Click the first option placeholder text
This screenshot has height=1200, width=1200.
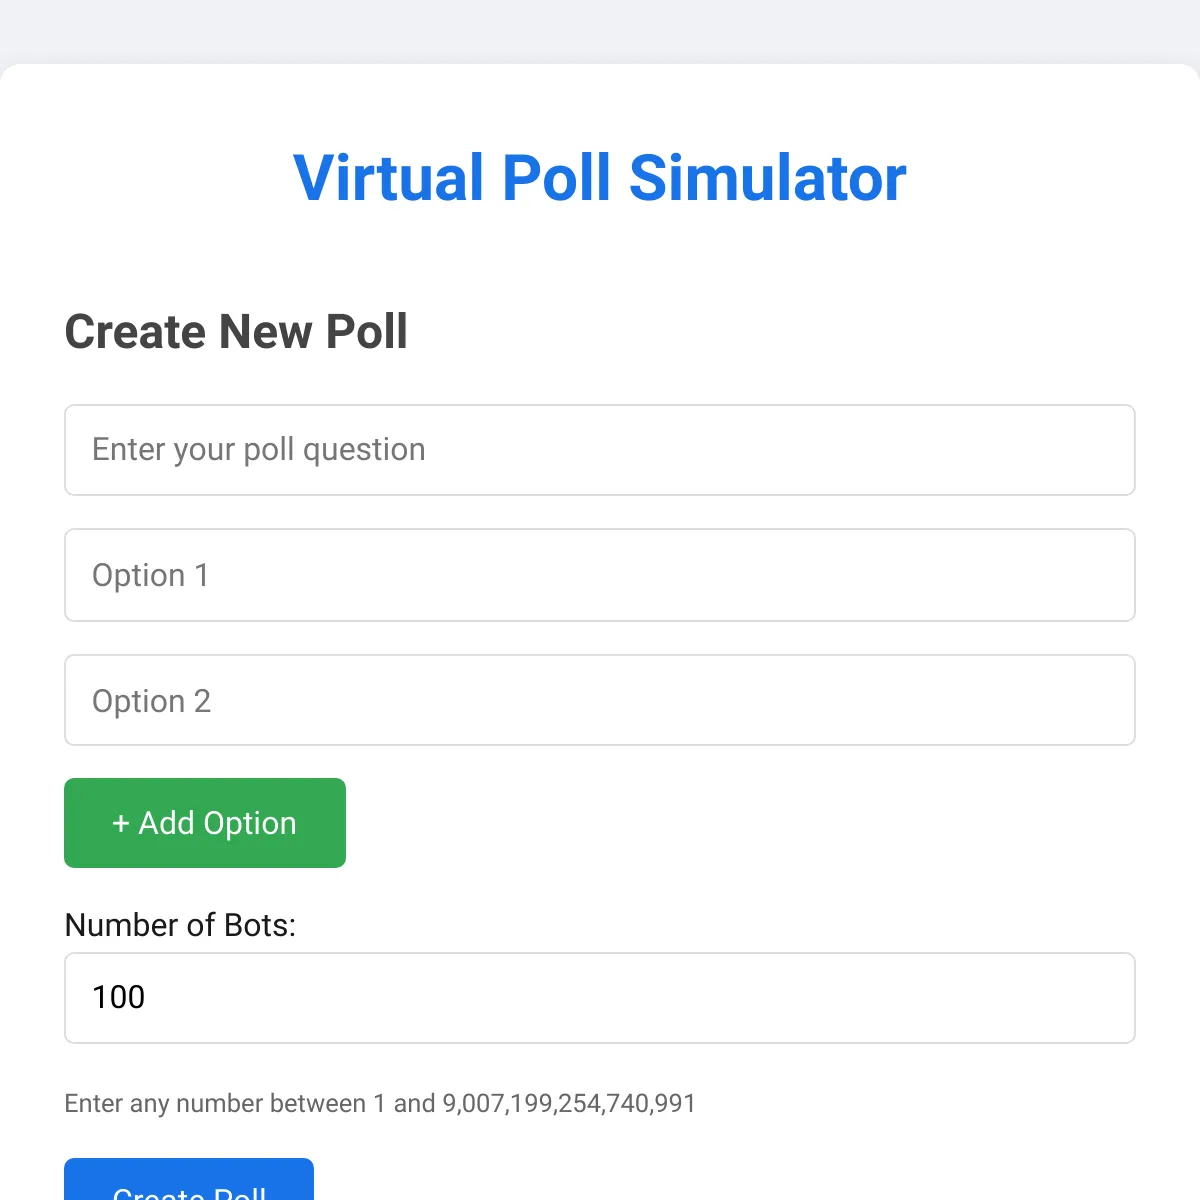point(150,575)
